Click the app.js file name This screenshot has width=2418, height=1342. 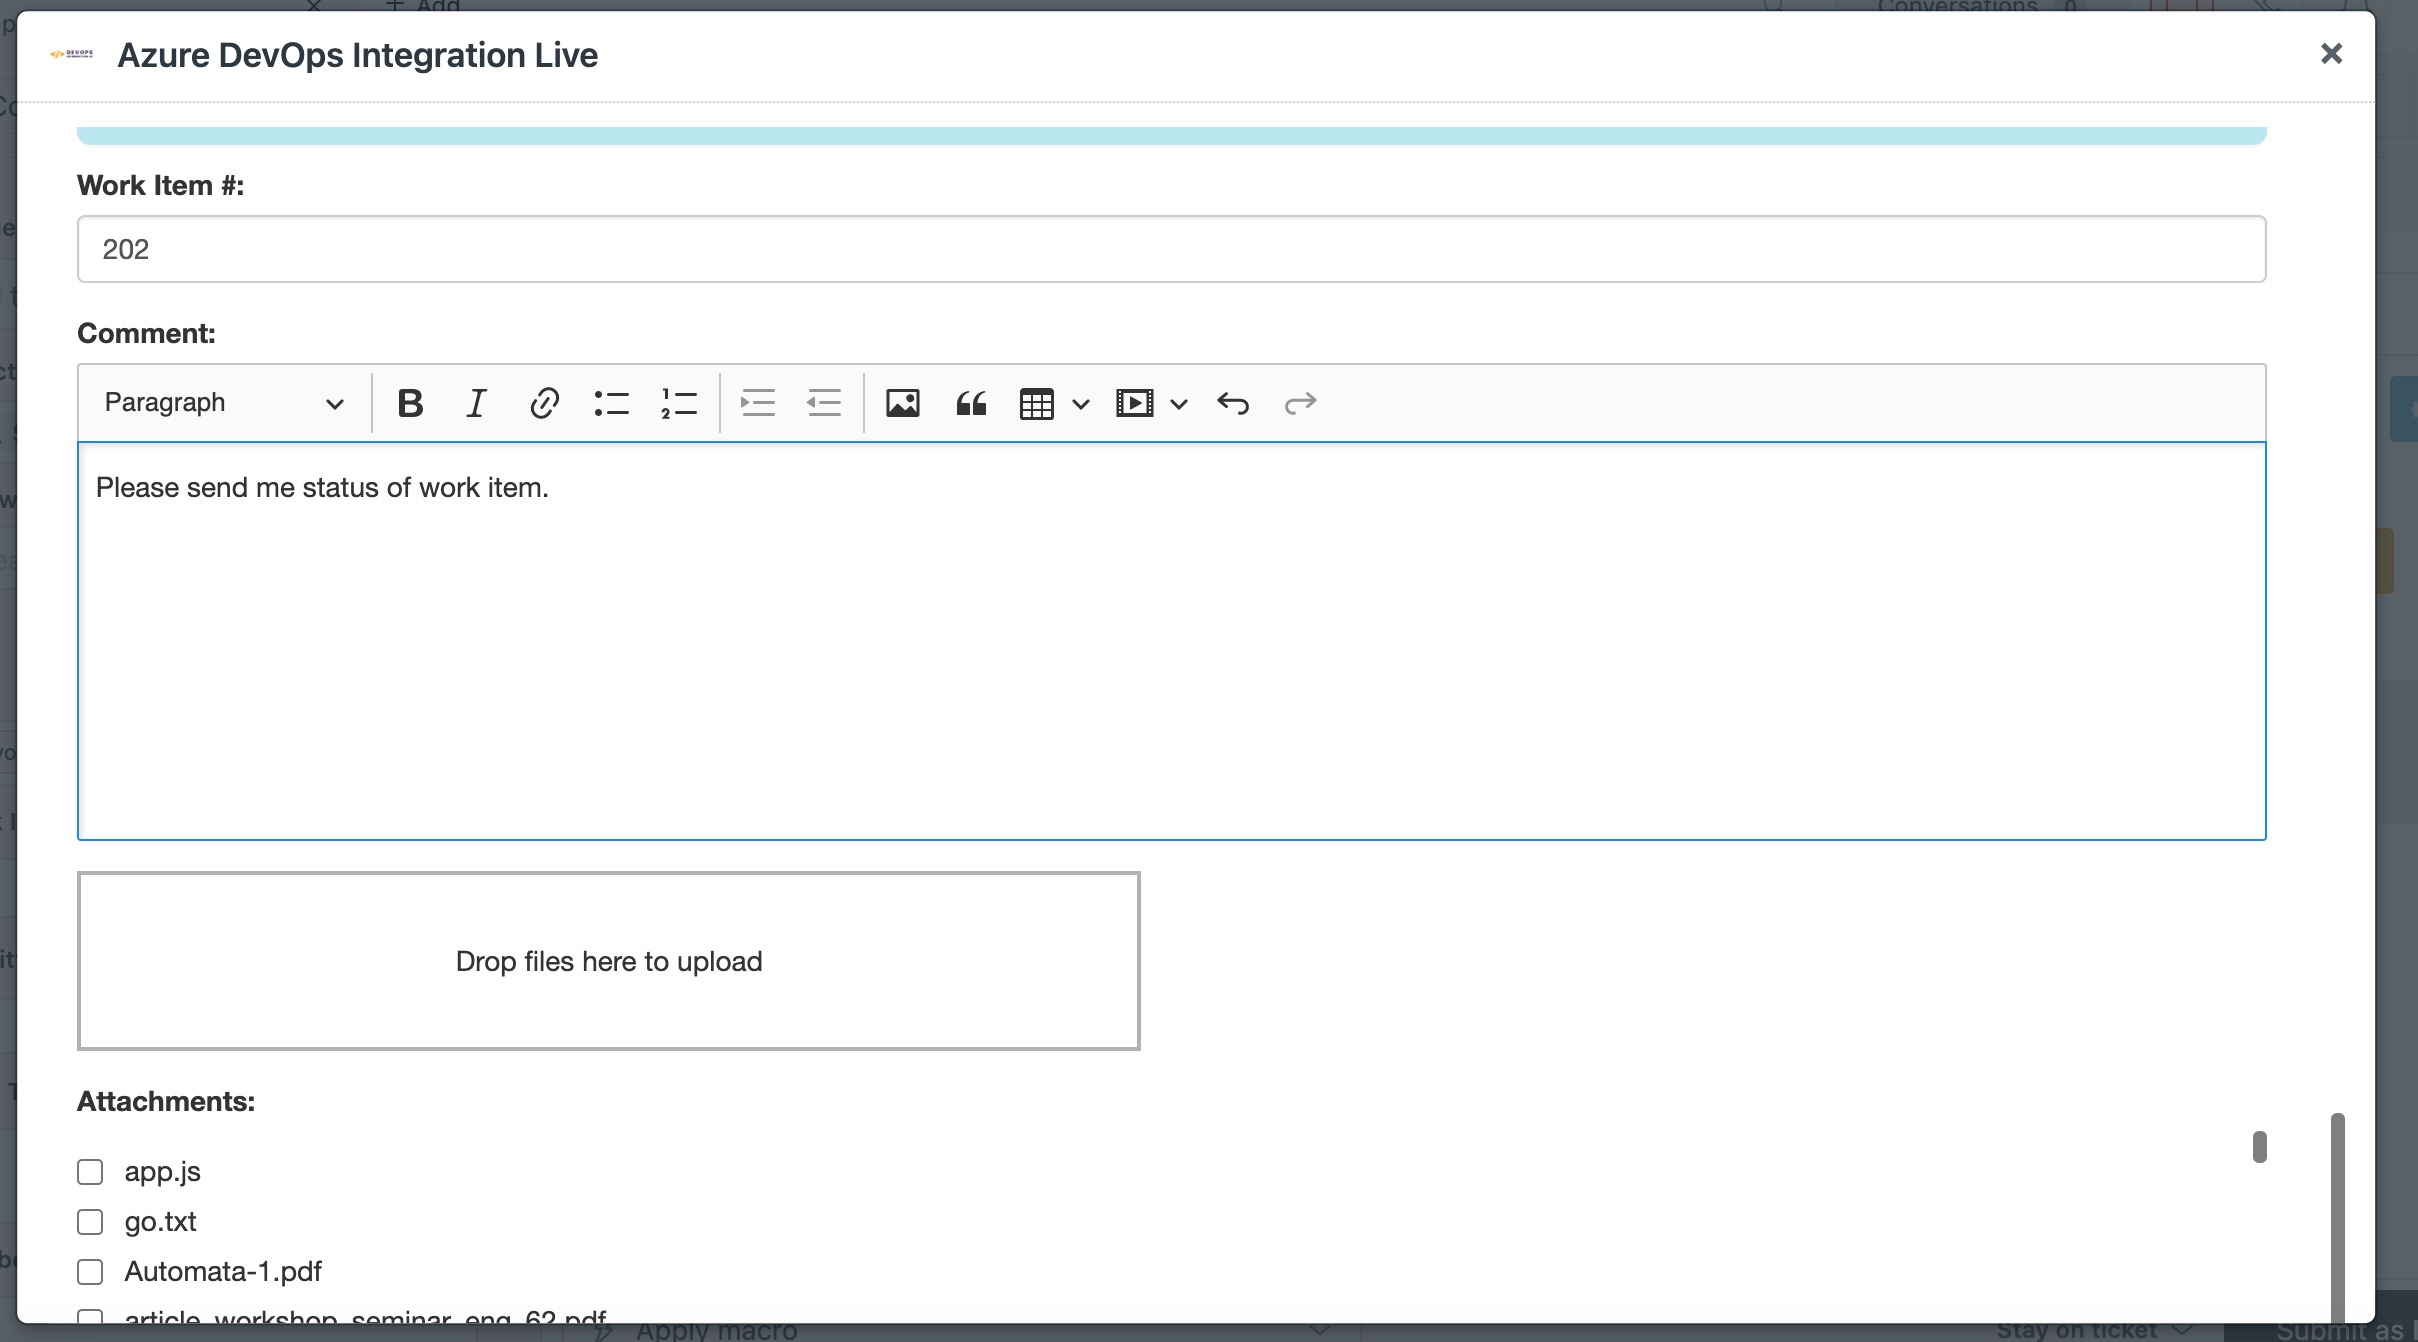tap(162, 1172)
